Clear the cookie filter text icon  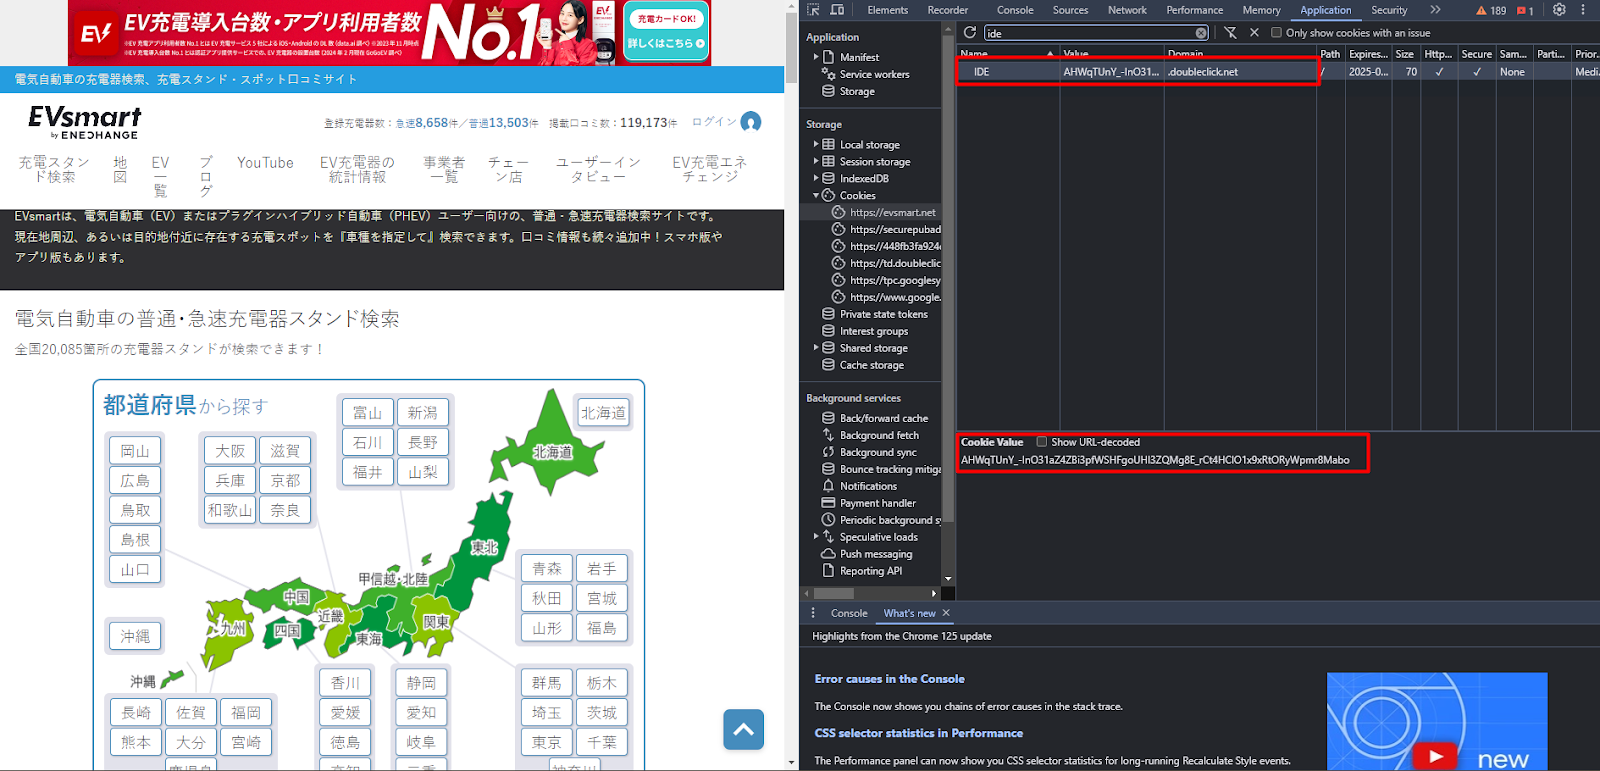pos(1201,33)
